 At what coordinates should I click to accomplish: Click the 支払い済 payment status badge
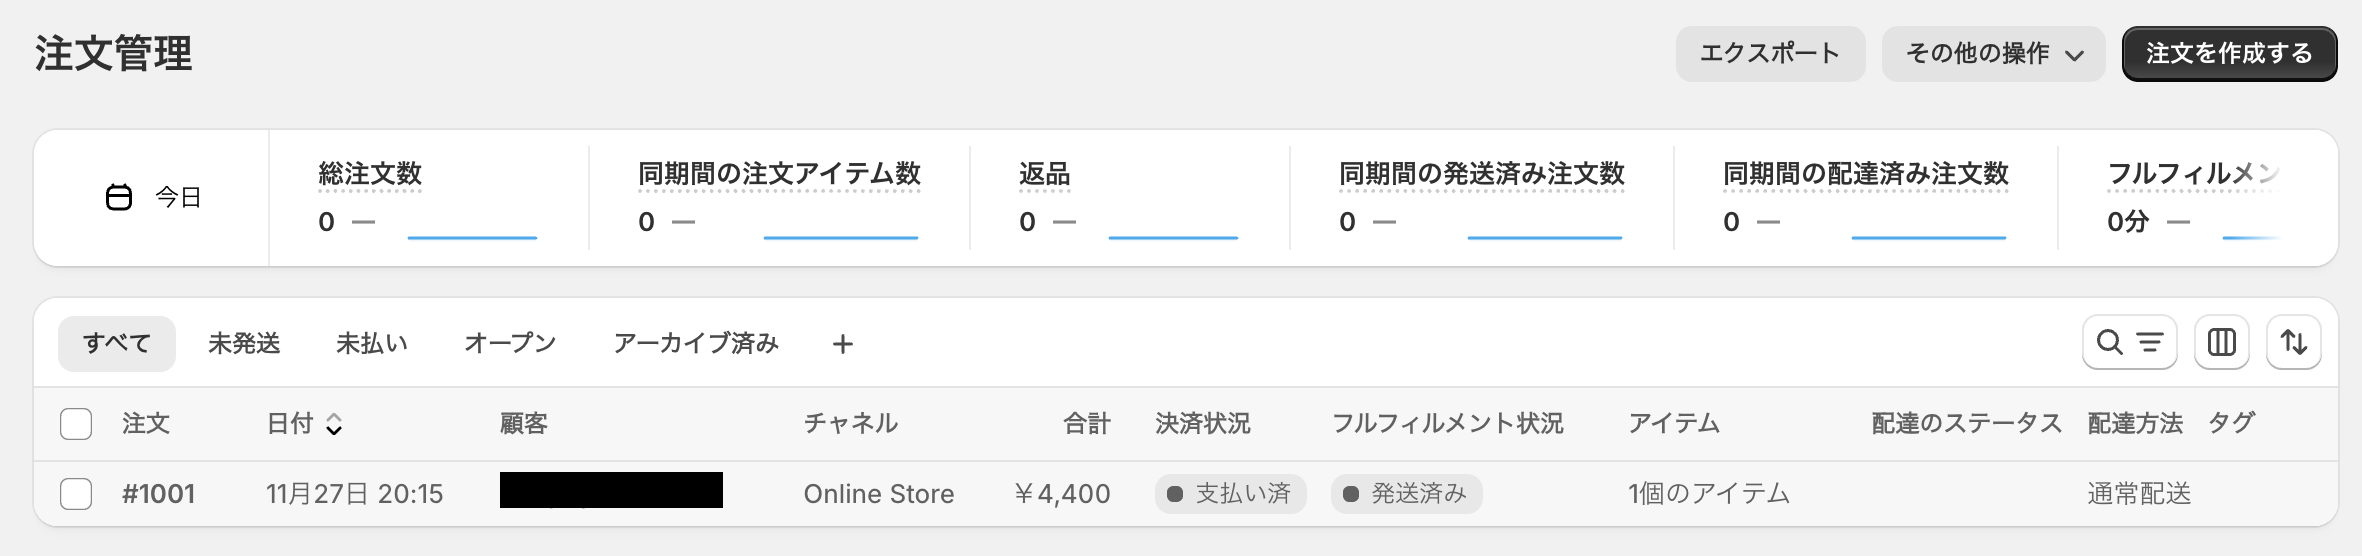tap(1230, 493)
